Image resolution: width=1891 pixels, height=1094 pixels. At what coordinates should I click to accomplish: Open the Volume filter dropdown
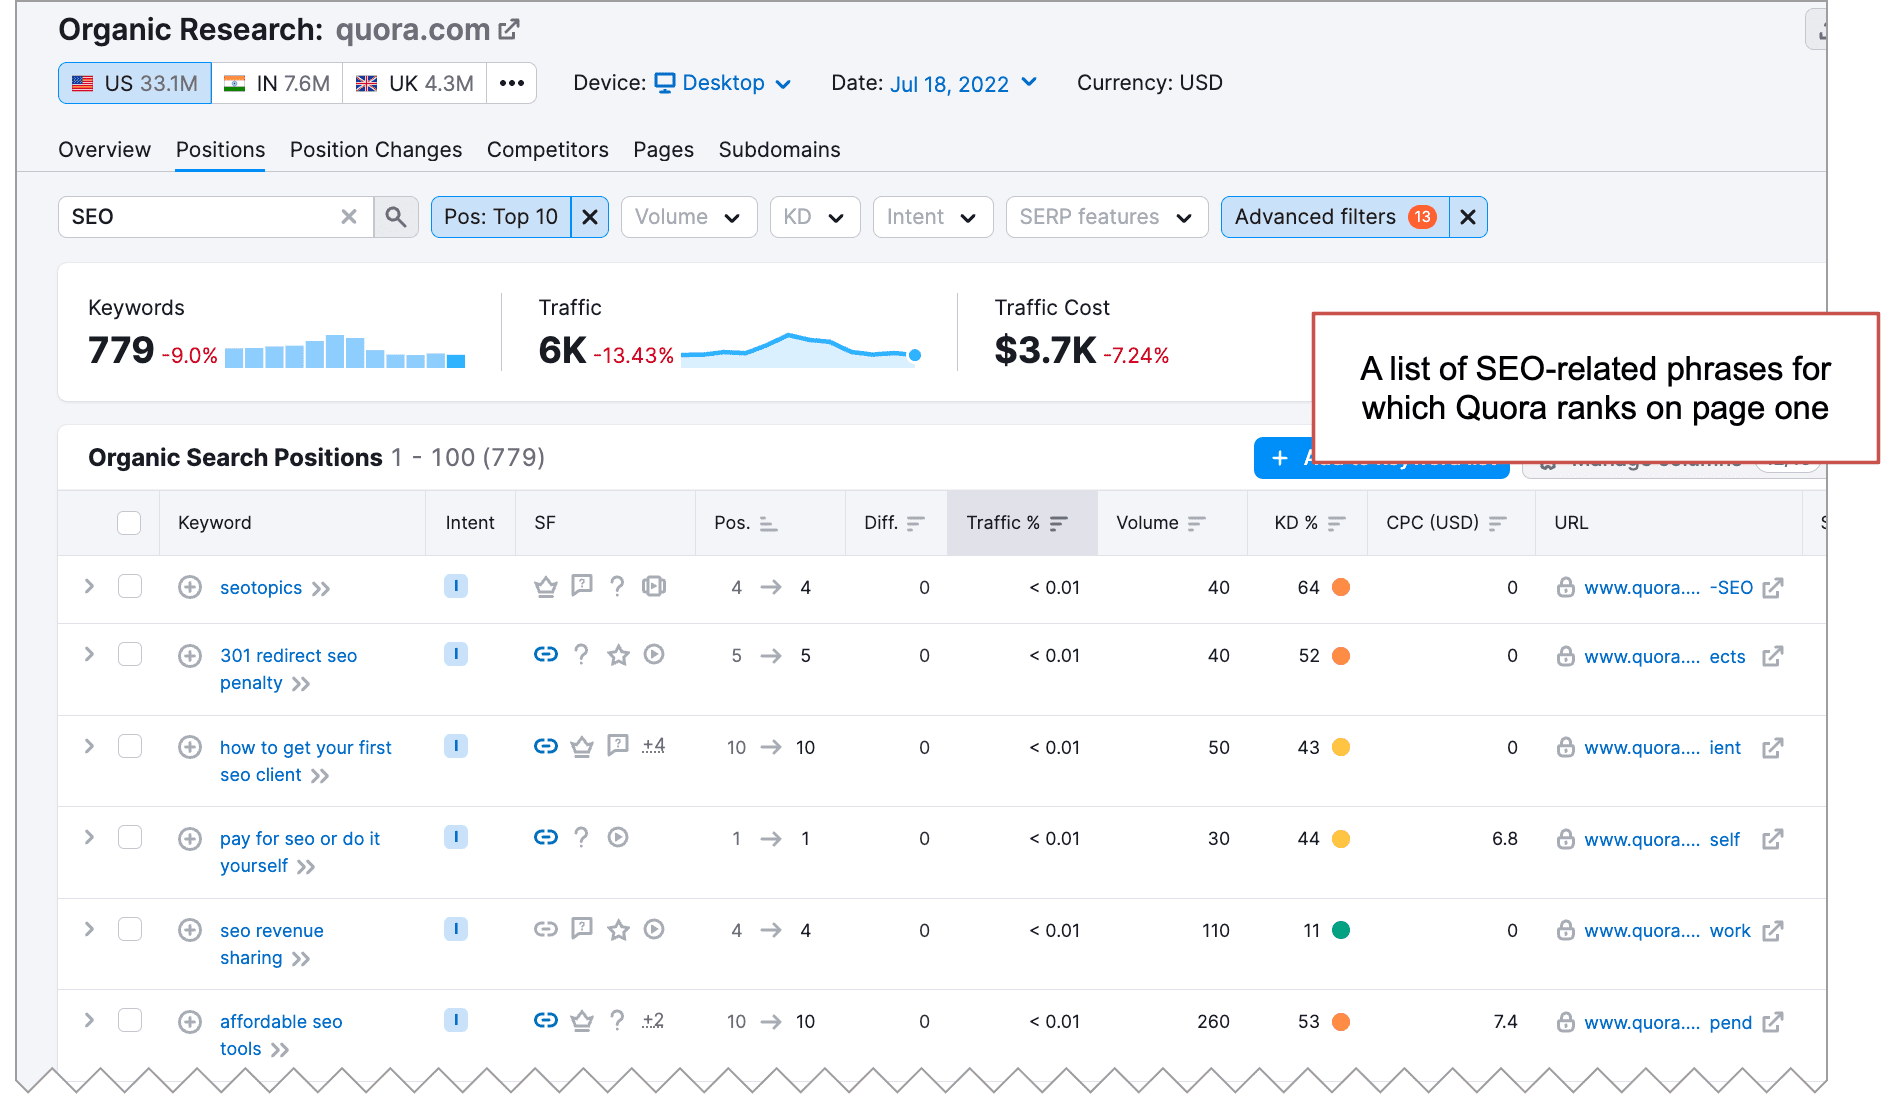(x=689, y=217)
